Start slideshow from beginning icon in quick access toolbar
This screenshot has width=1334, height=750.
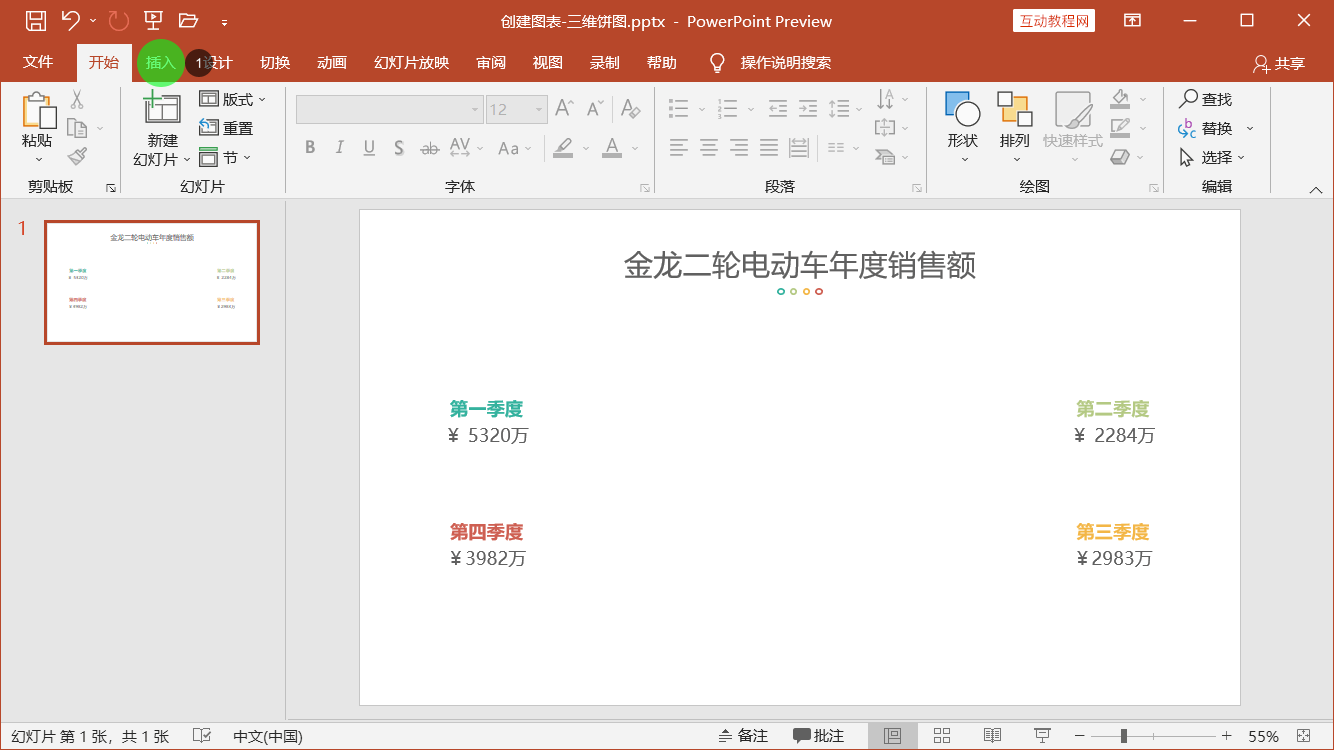(153, 21)
